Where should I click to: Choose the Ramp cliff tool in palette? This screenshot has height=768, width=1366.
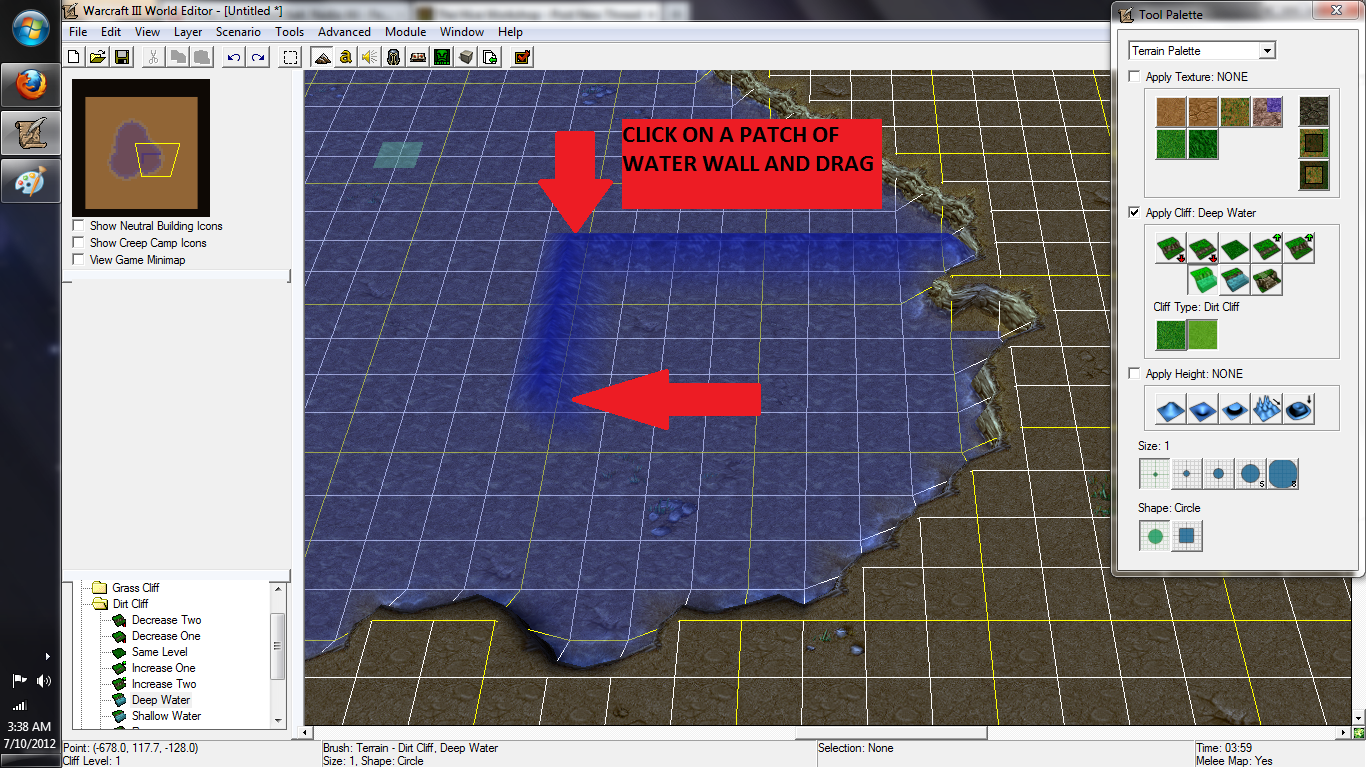(x=1268, y=281)
